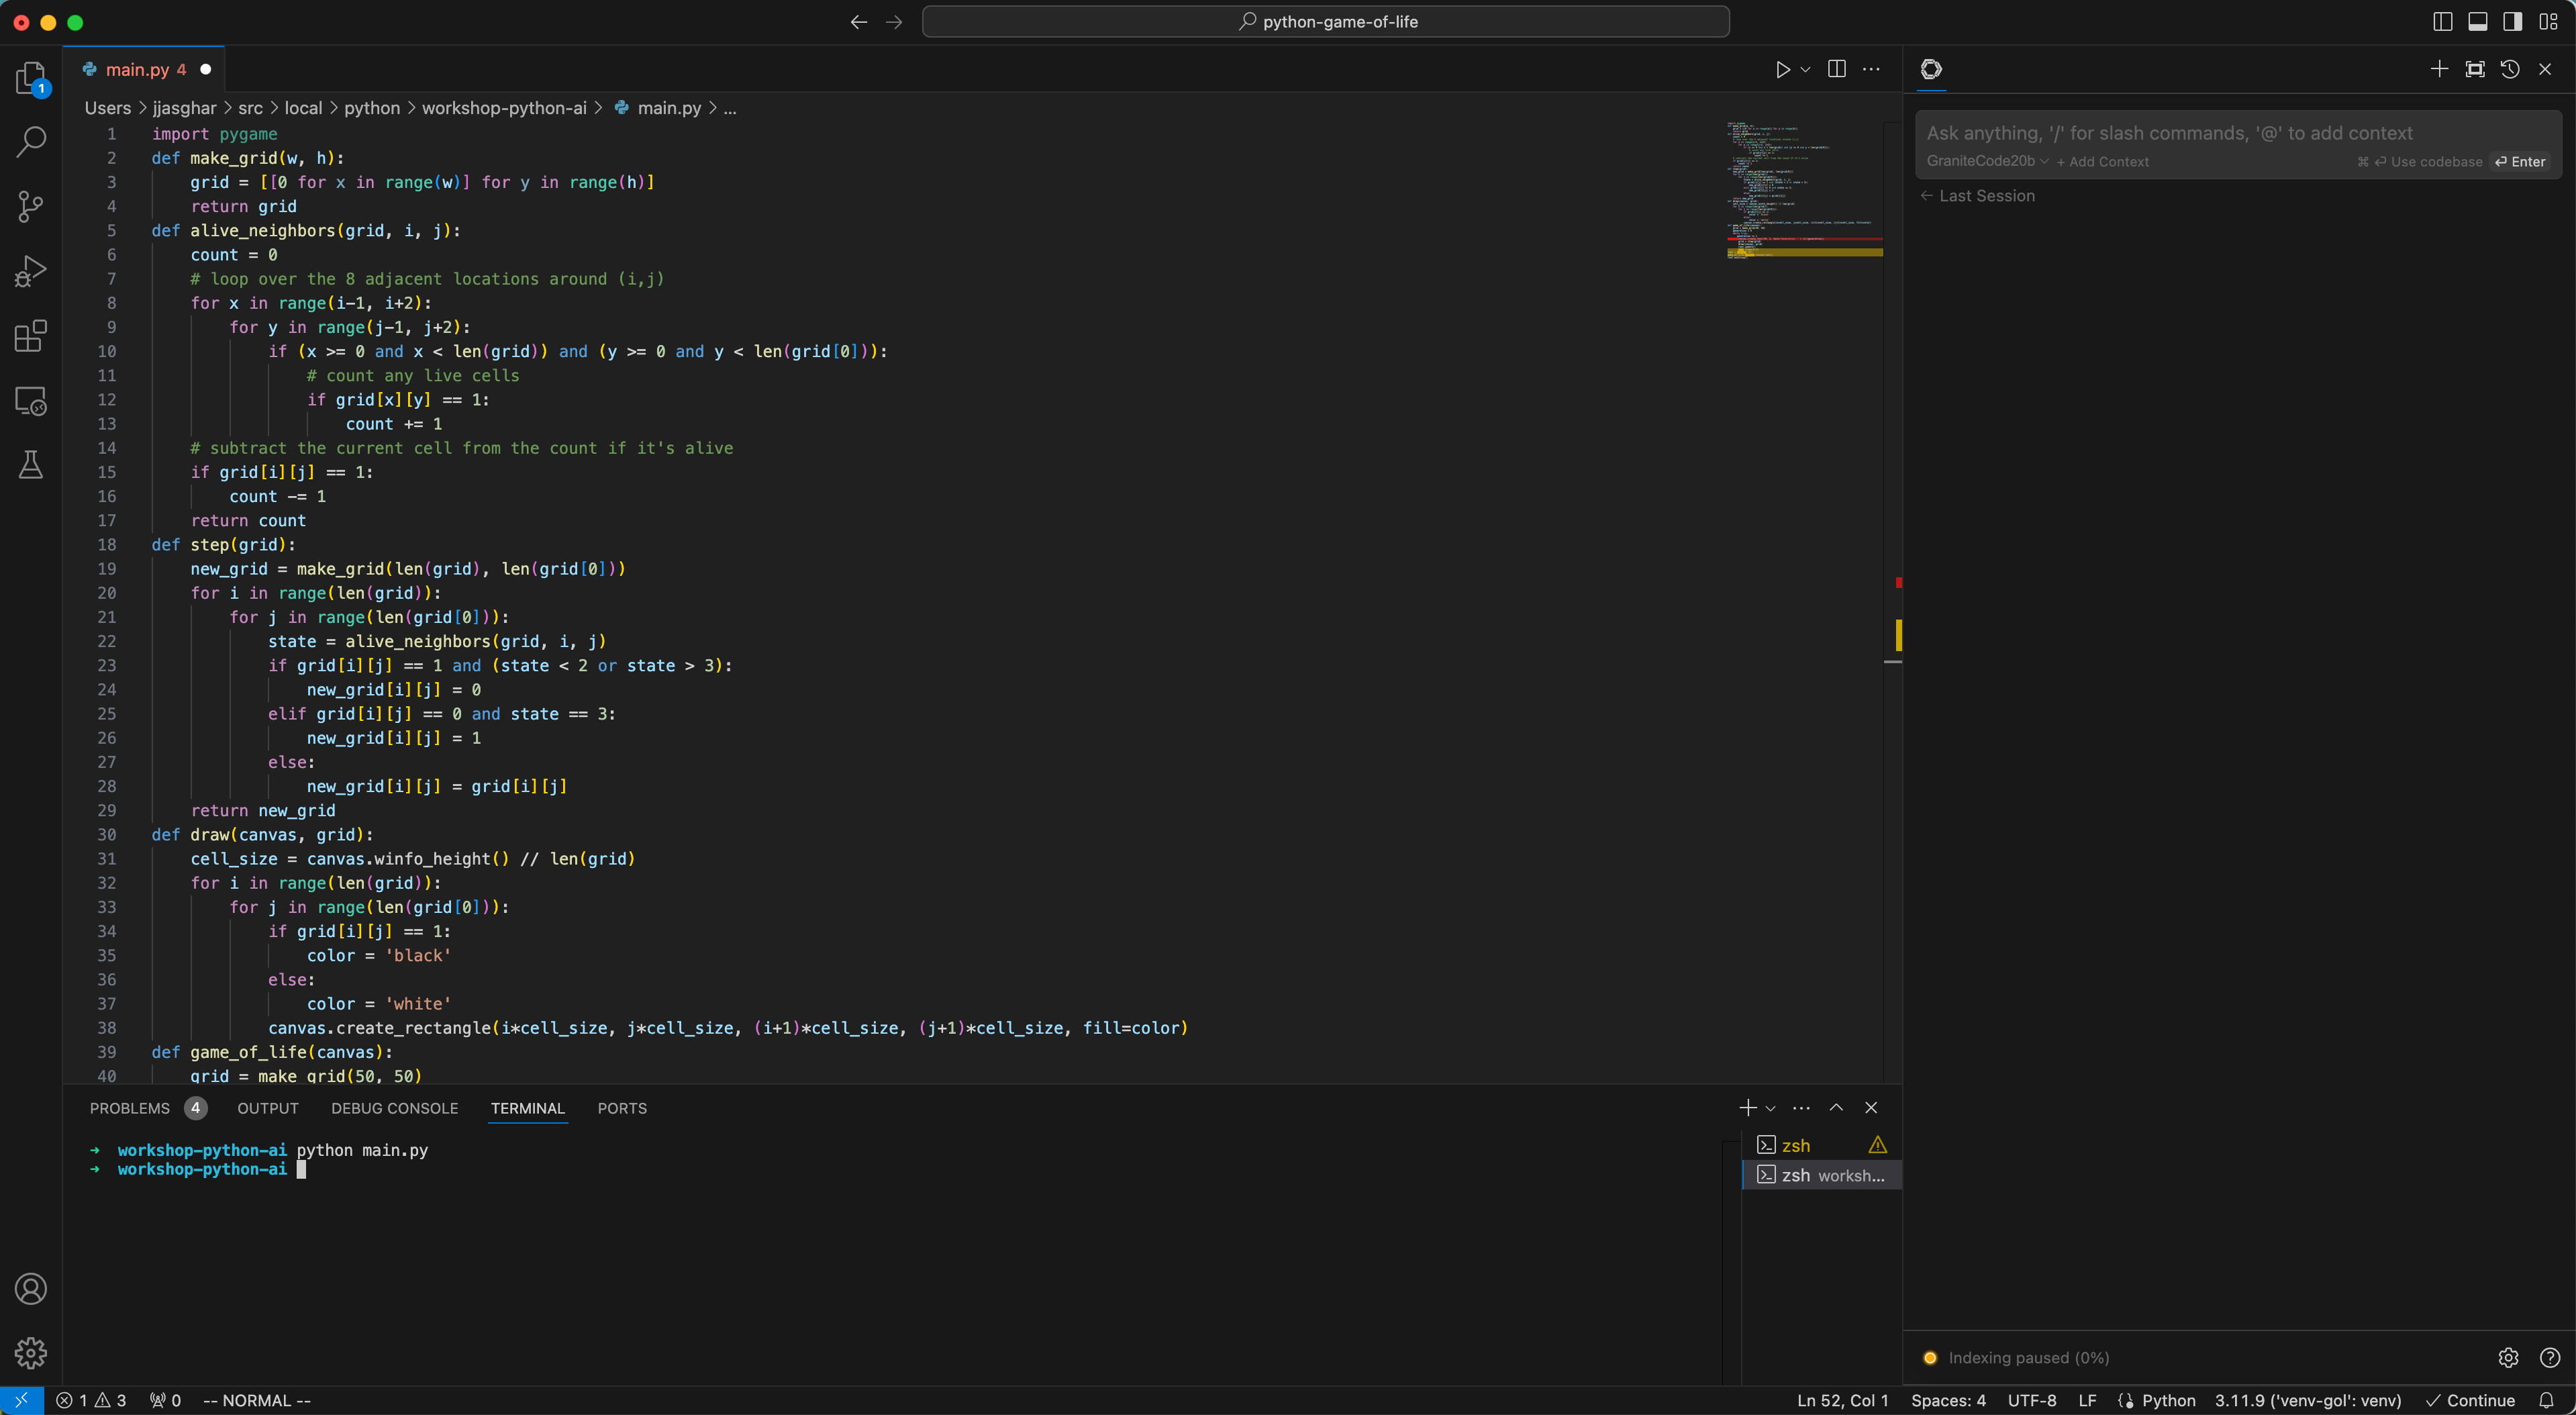Viewport: 2576px width, 1415px height.
Task: Split the editor right
Action: point(1837,69)
